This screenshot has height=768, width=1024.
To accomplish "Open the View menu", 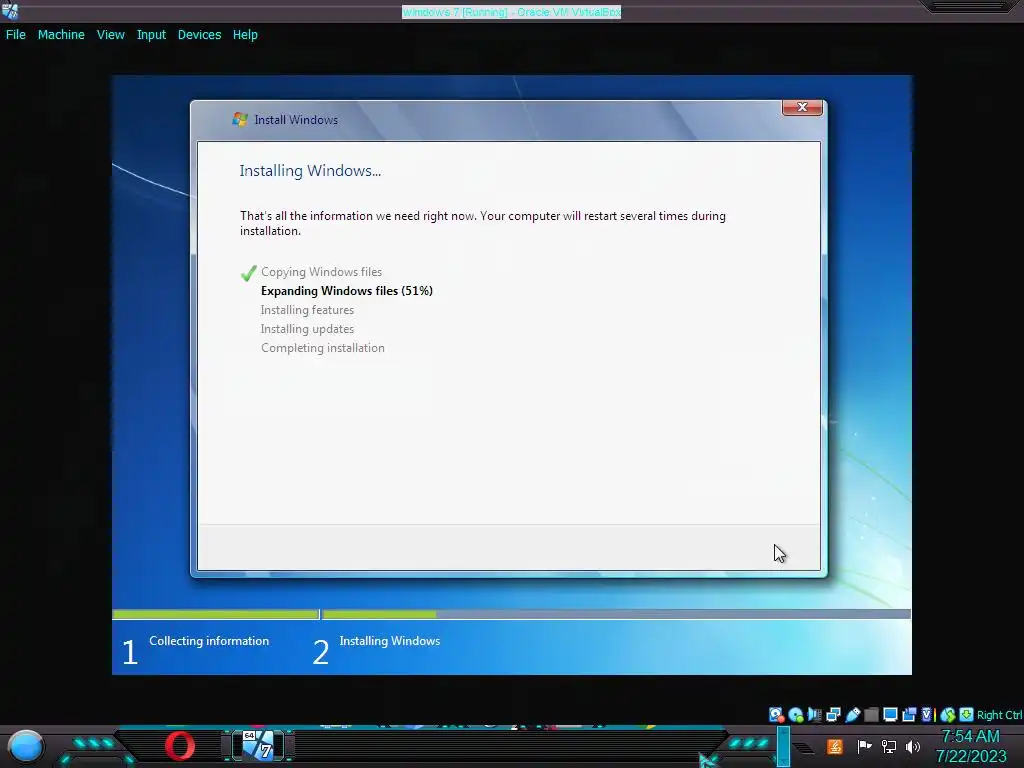I will pyautogui.click(x=110, y=35).
